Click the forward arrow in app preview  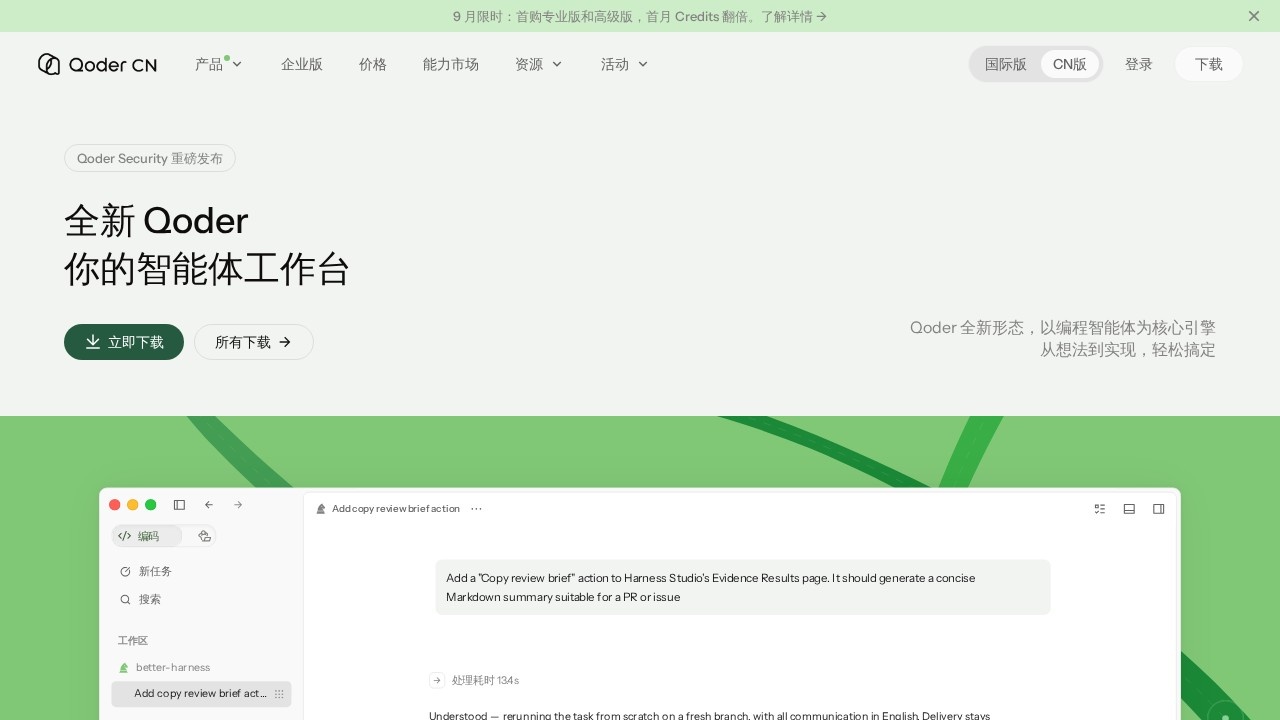(238, 505)
